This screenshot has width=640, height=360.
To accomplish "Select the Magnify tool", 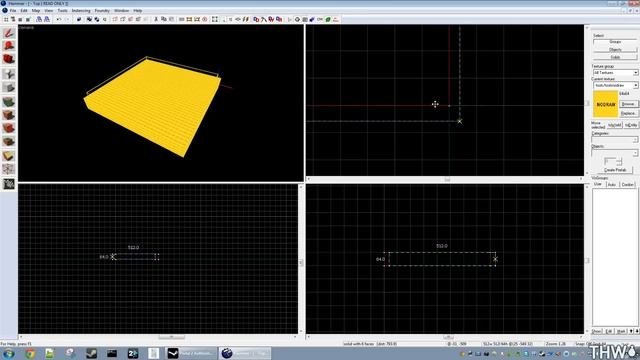I will pos(9,46).
